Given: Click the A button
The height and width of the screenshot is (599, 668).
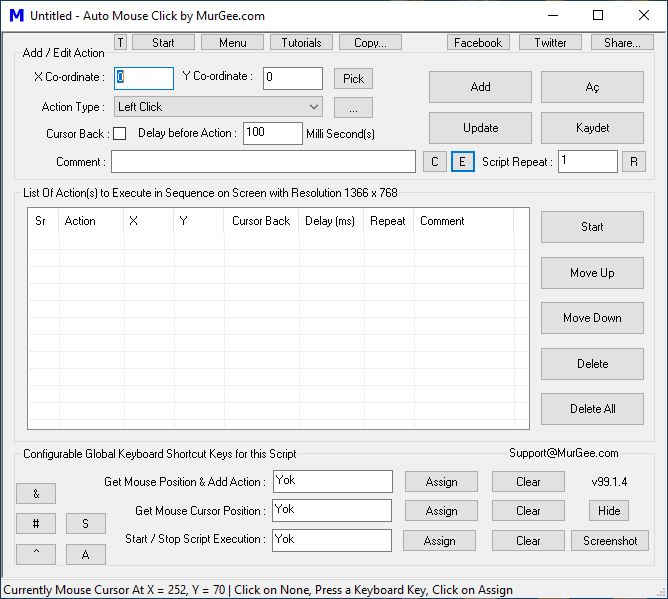Looking at the screenshot, I should 86,554.
